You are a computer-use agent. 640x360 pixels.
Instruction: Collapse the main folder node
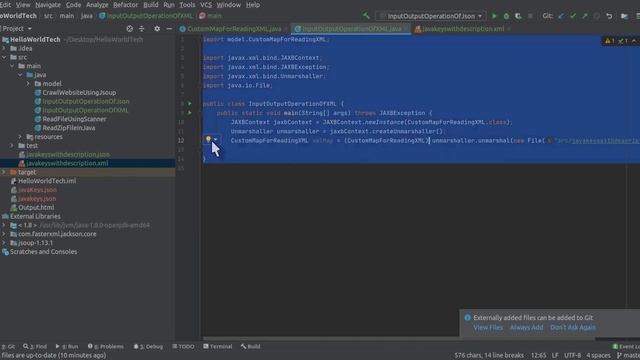click(x=12, y=66)
